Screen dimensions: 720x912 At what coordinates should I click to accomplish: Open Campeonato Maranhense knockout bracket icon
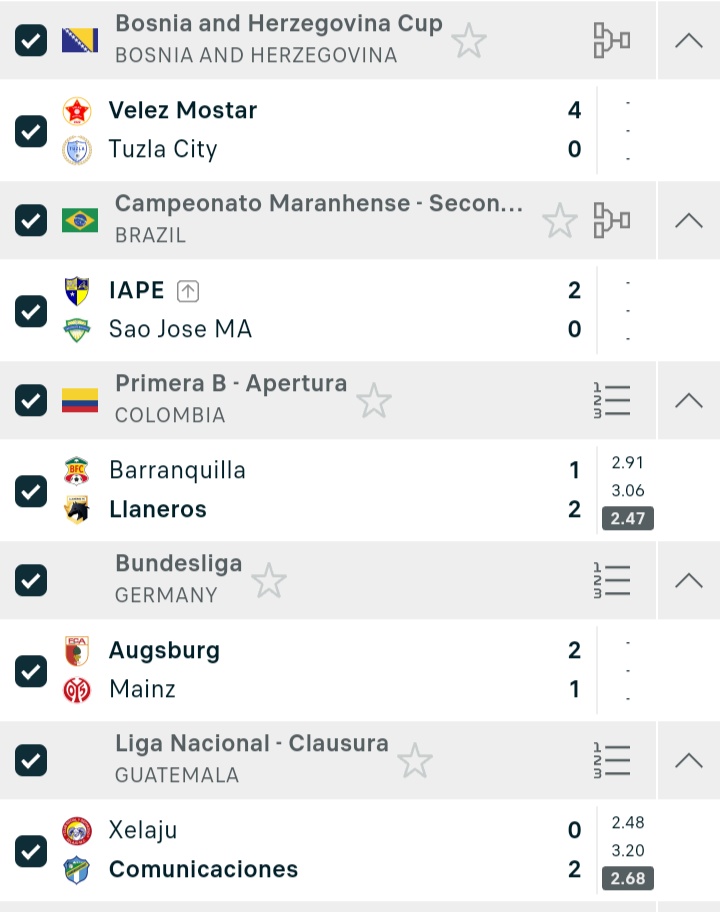pyautogui.click(x=611, y=220)
